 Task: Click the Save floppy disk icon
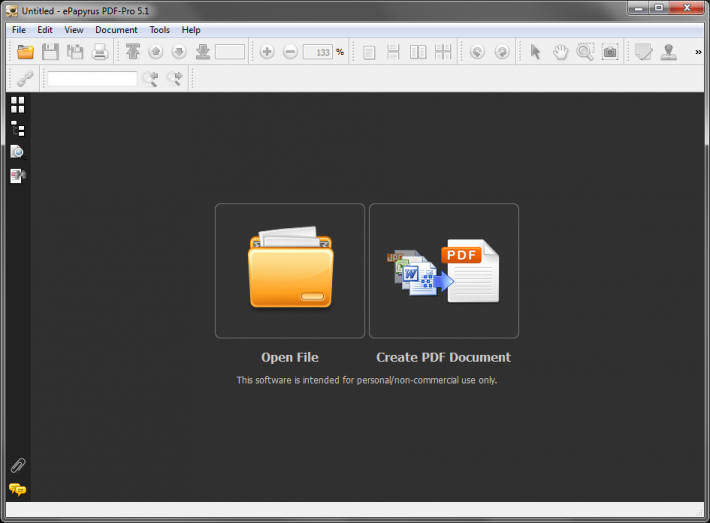50,52
